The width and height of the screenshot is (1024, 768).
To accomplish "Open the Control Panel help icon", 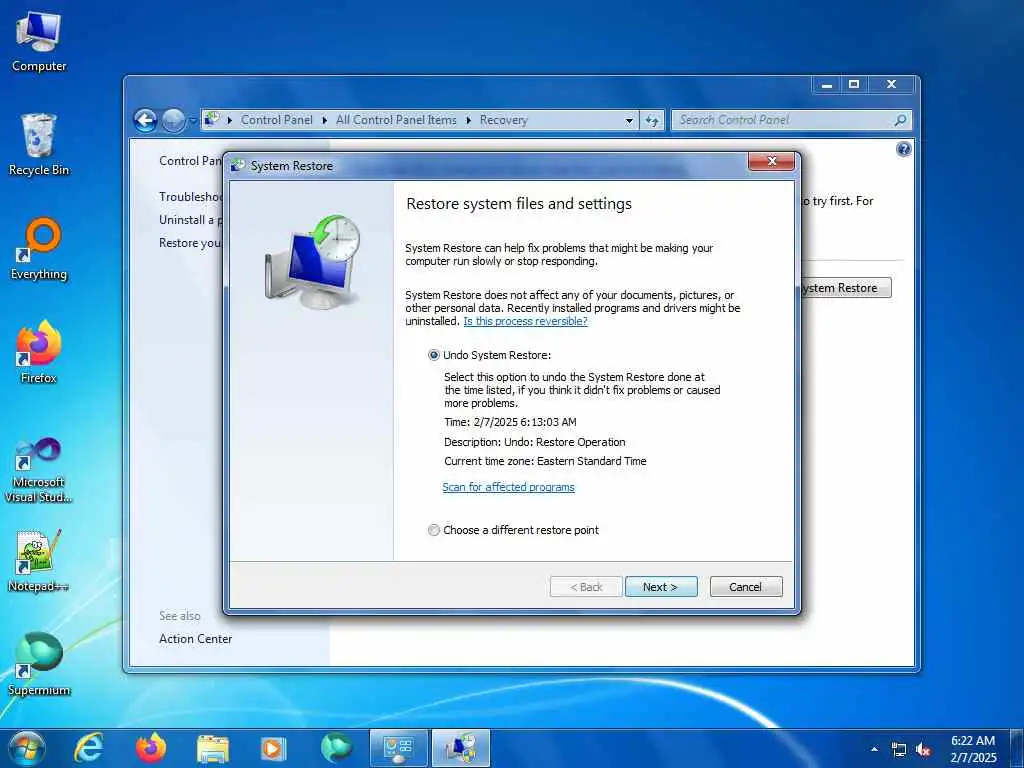I will pyautogui.click(x=903, y=150).
